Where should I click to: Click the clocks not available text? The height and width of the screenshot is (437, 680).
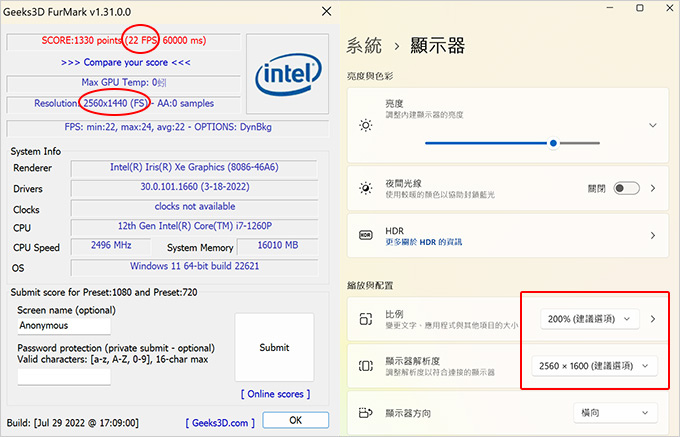[195, 206]
